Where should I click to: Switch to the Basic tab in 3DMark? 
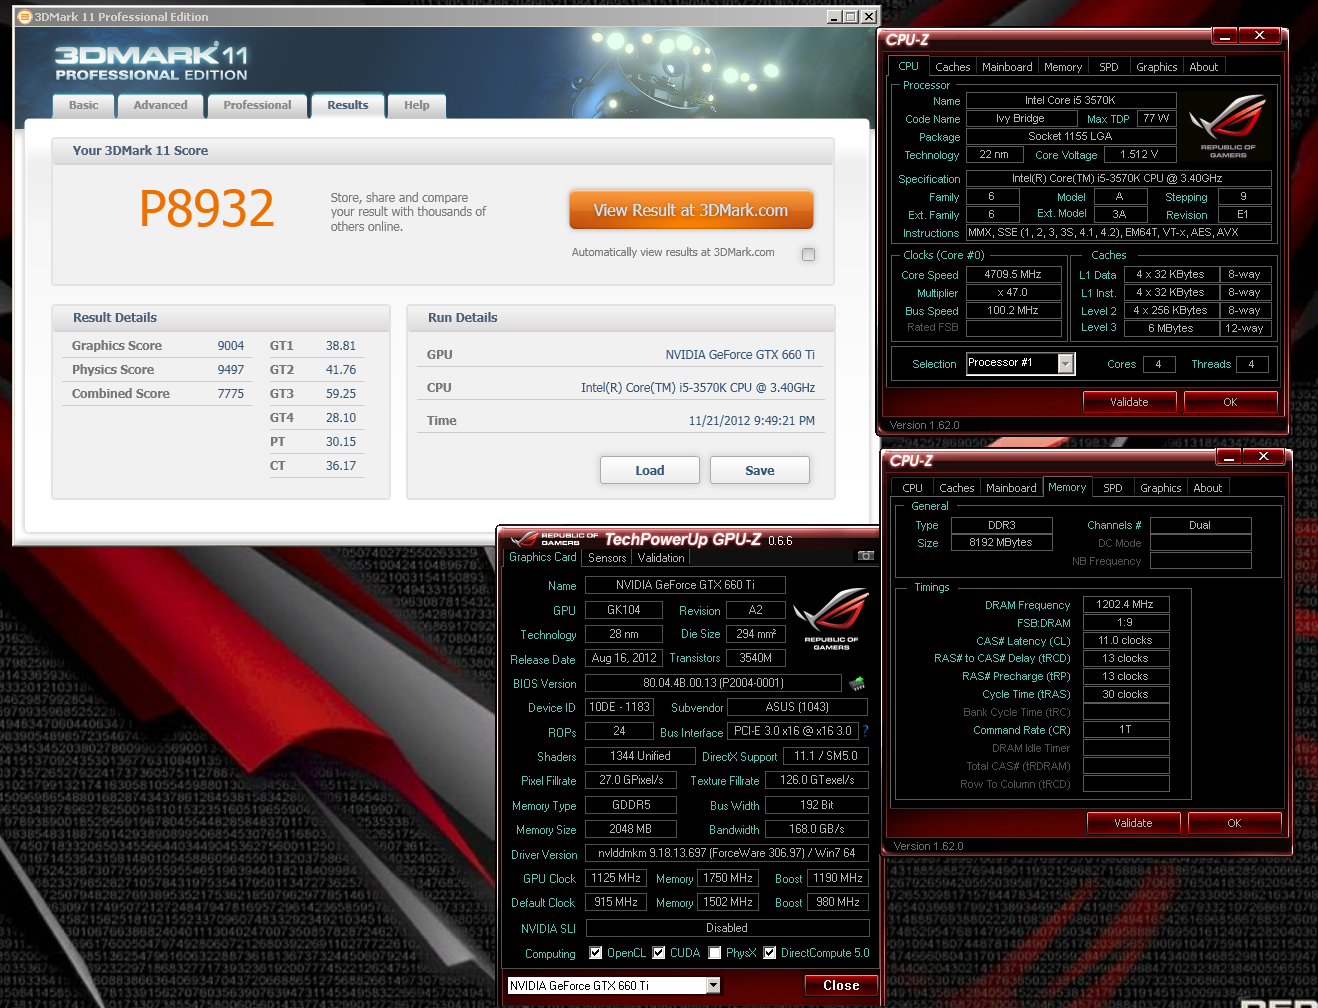(x=84, y=105)
